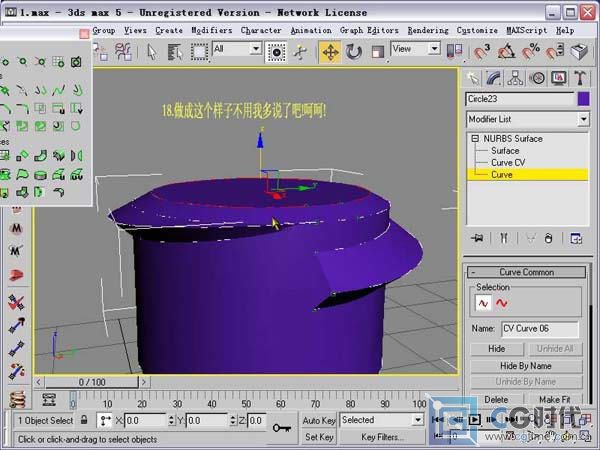Toggle Auto Key animation mode
The width and height of the screenshot is (600, 450).
point(319,421)
